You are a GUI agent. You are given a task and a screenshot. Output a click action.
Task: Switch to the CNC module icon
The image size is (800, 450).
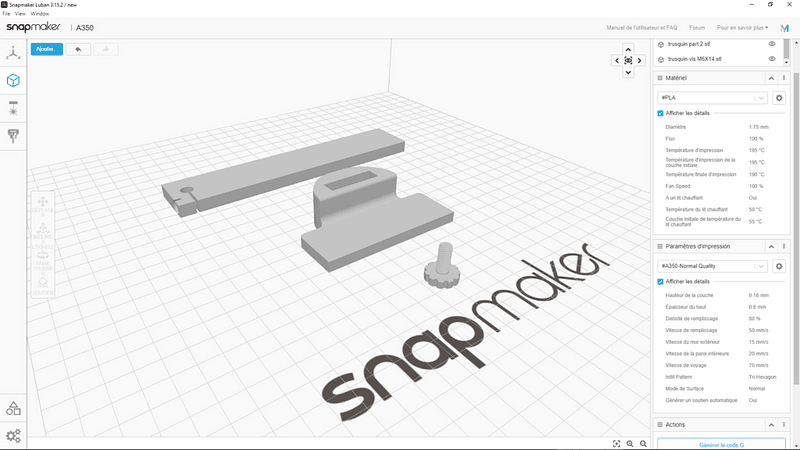tap(13, 136)
